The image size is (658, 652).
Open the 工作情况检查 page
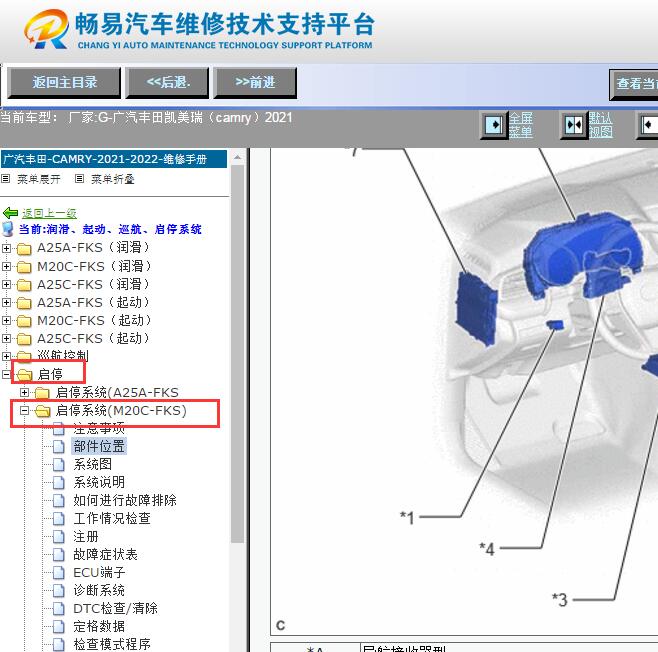[112, 518]
